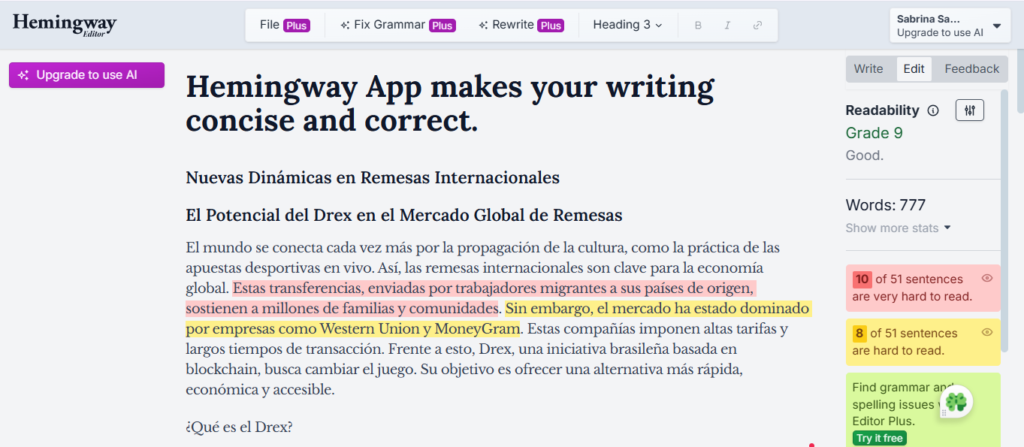
Task: Click the yellow highlighted sentence Sin embargo
Action: [x=499, y=316]
